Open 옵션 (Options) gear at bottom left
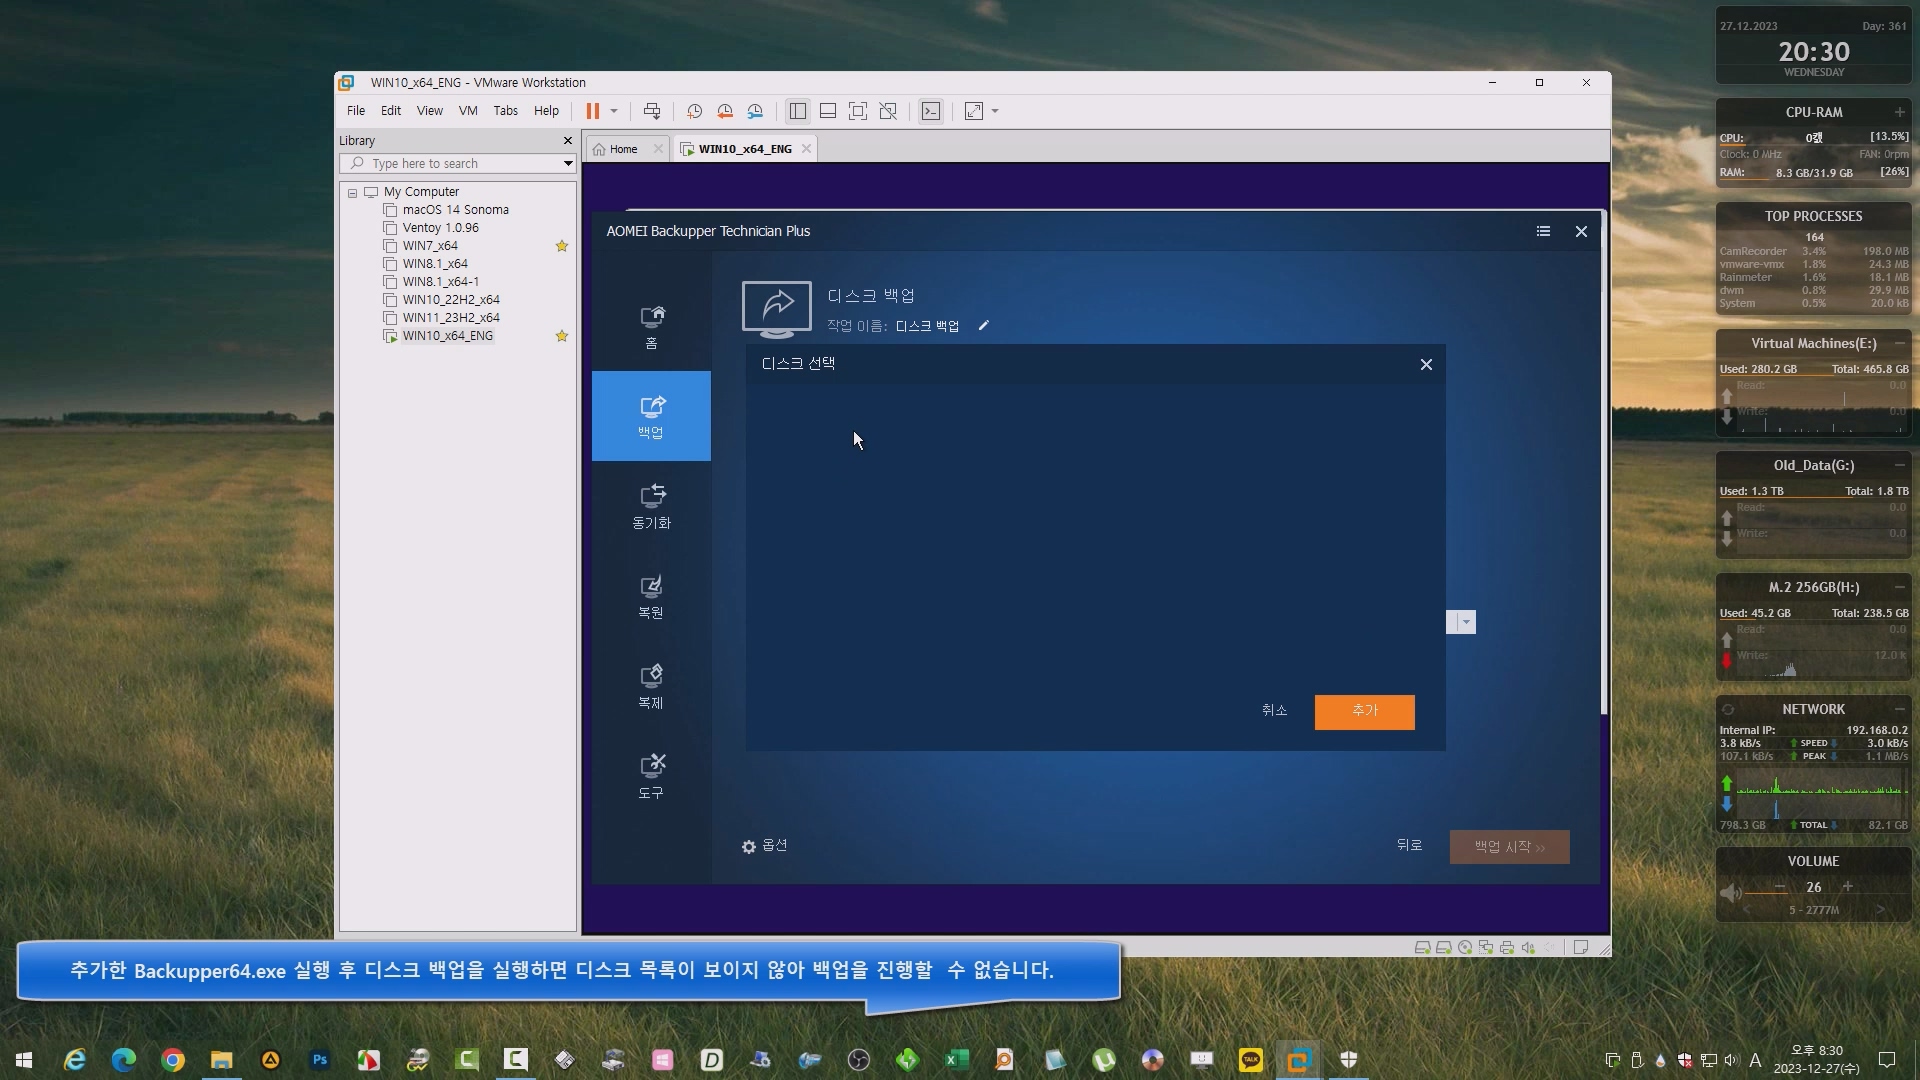 tap(764, 846)
